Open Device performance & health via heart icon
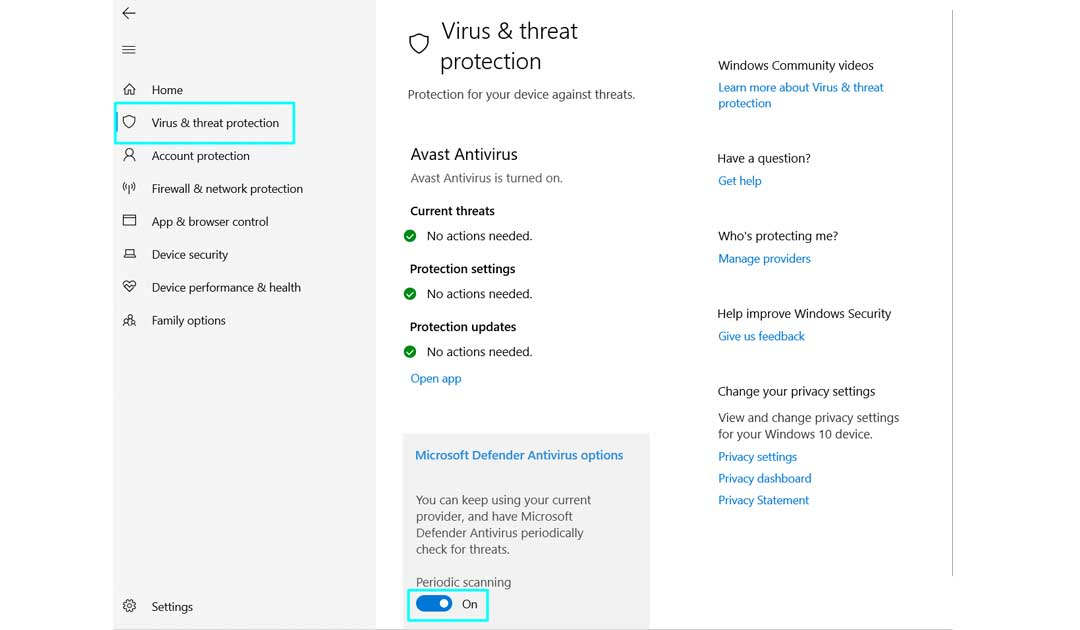1080x630 pixels. point(129,287)
